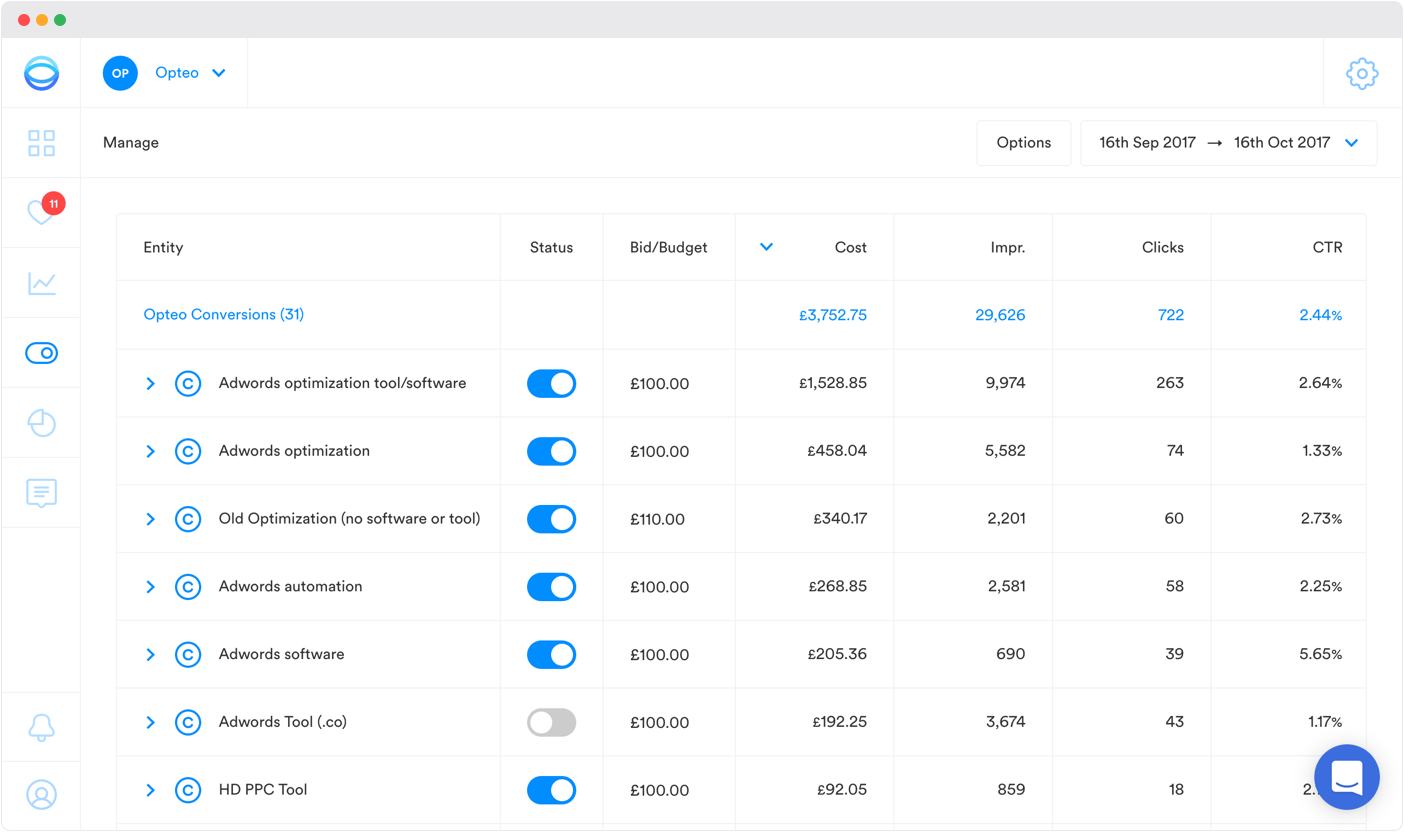Click Adwords software campaign name
Viewport: 1404px width, 832px height.
pyautogui.click(x=282, y=655)
